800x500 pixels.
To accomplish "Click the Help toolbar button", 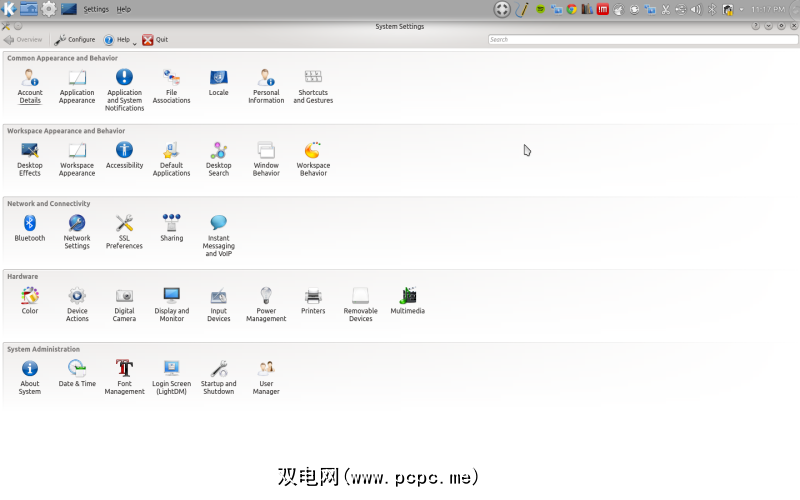I will pyautogui.click(x=117, y=40).
